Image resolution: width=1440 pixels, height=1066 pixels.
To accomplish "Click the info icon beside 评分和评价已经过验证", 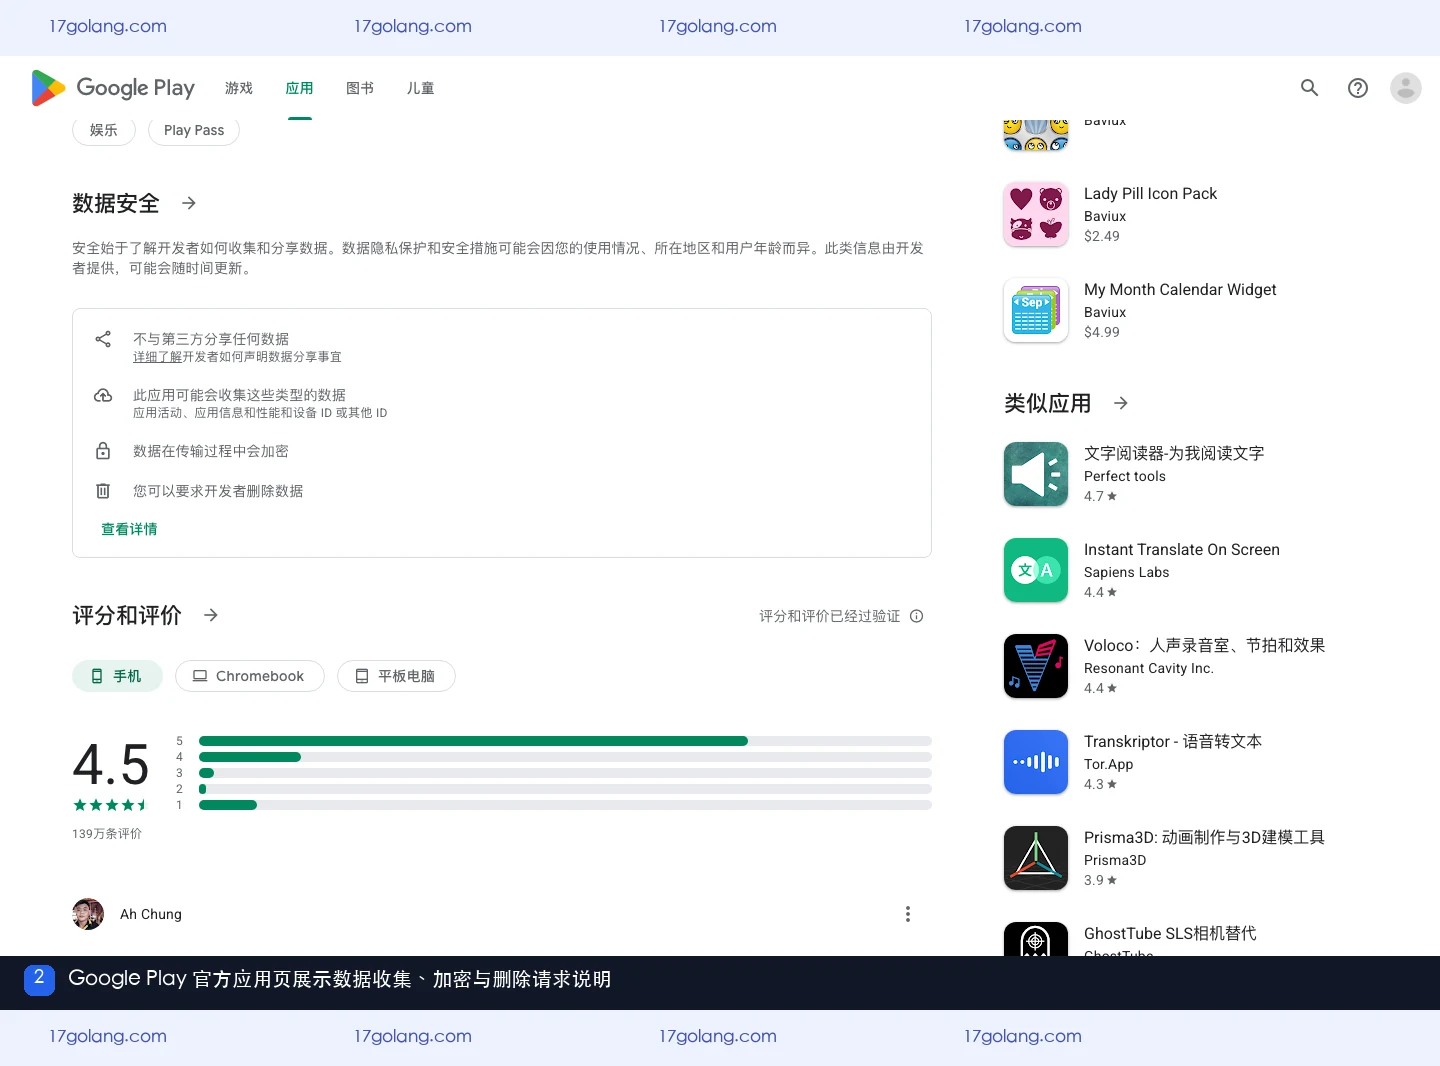I will [x=917, y=616].
